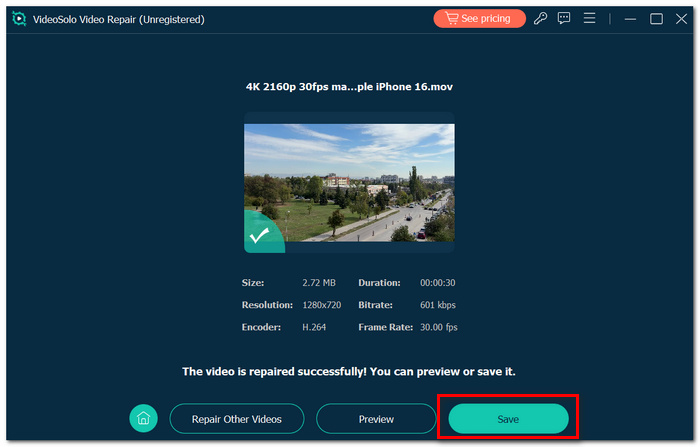Preview the repaired video
Screen dimensions: 700x447
[x=376, y=419]
